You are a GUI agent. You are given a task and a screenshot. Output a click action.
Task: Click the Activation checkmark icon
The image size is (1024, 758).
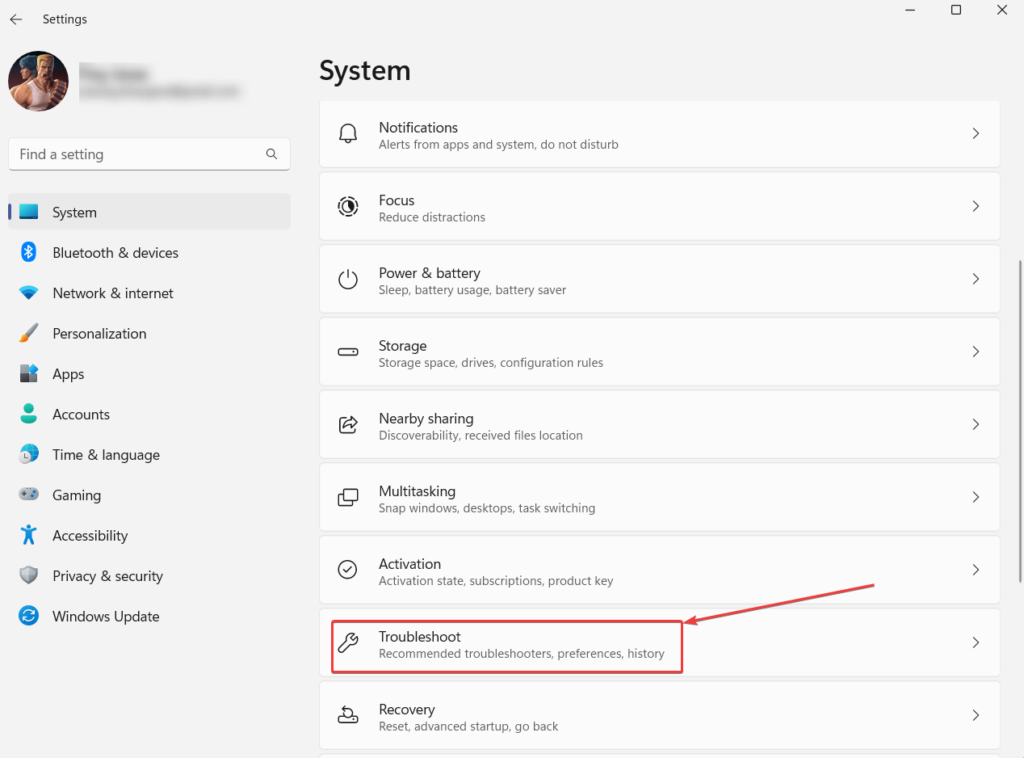tap(348, 570)
